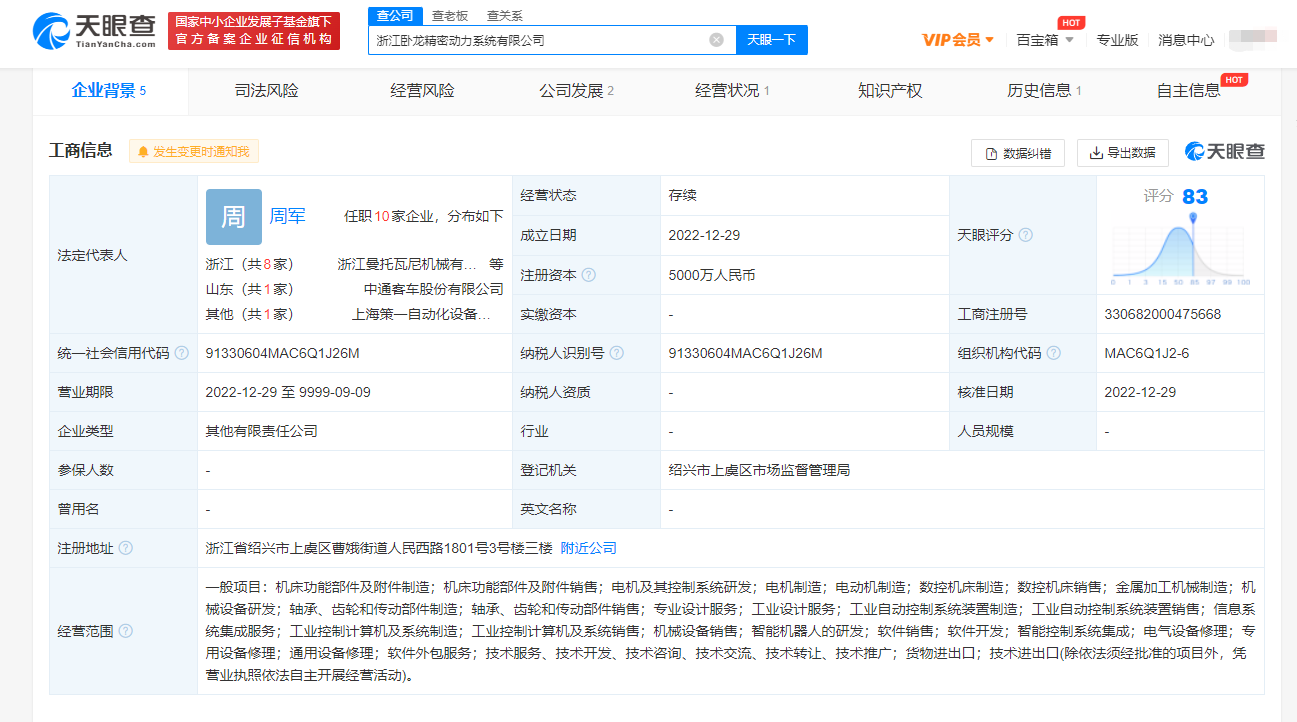The width and height of the screenshot is (1297, 722).
Task: Click the 浙江（共8家） region entry
Action: click(250, 264)
